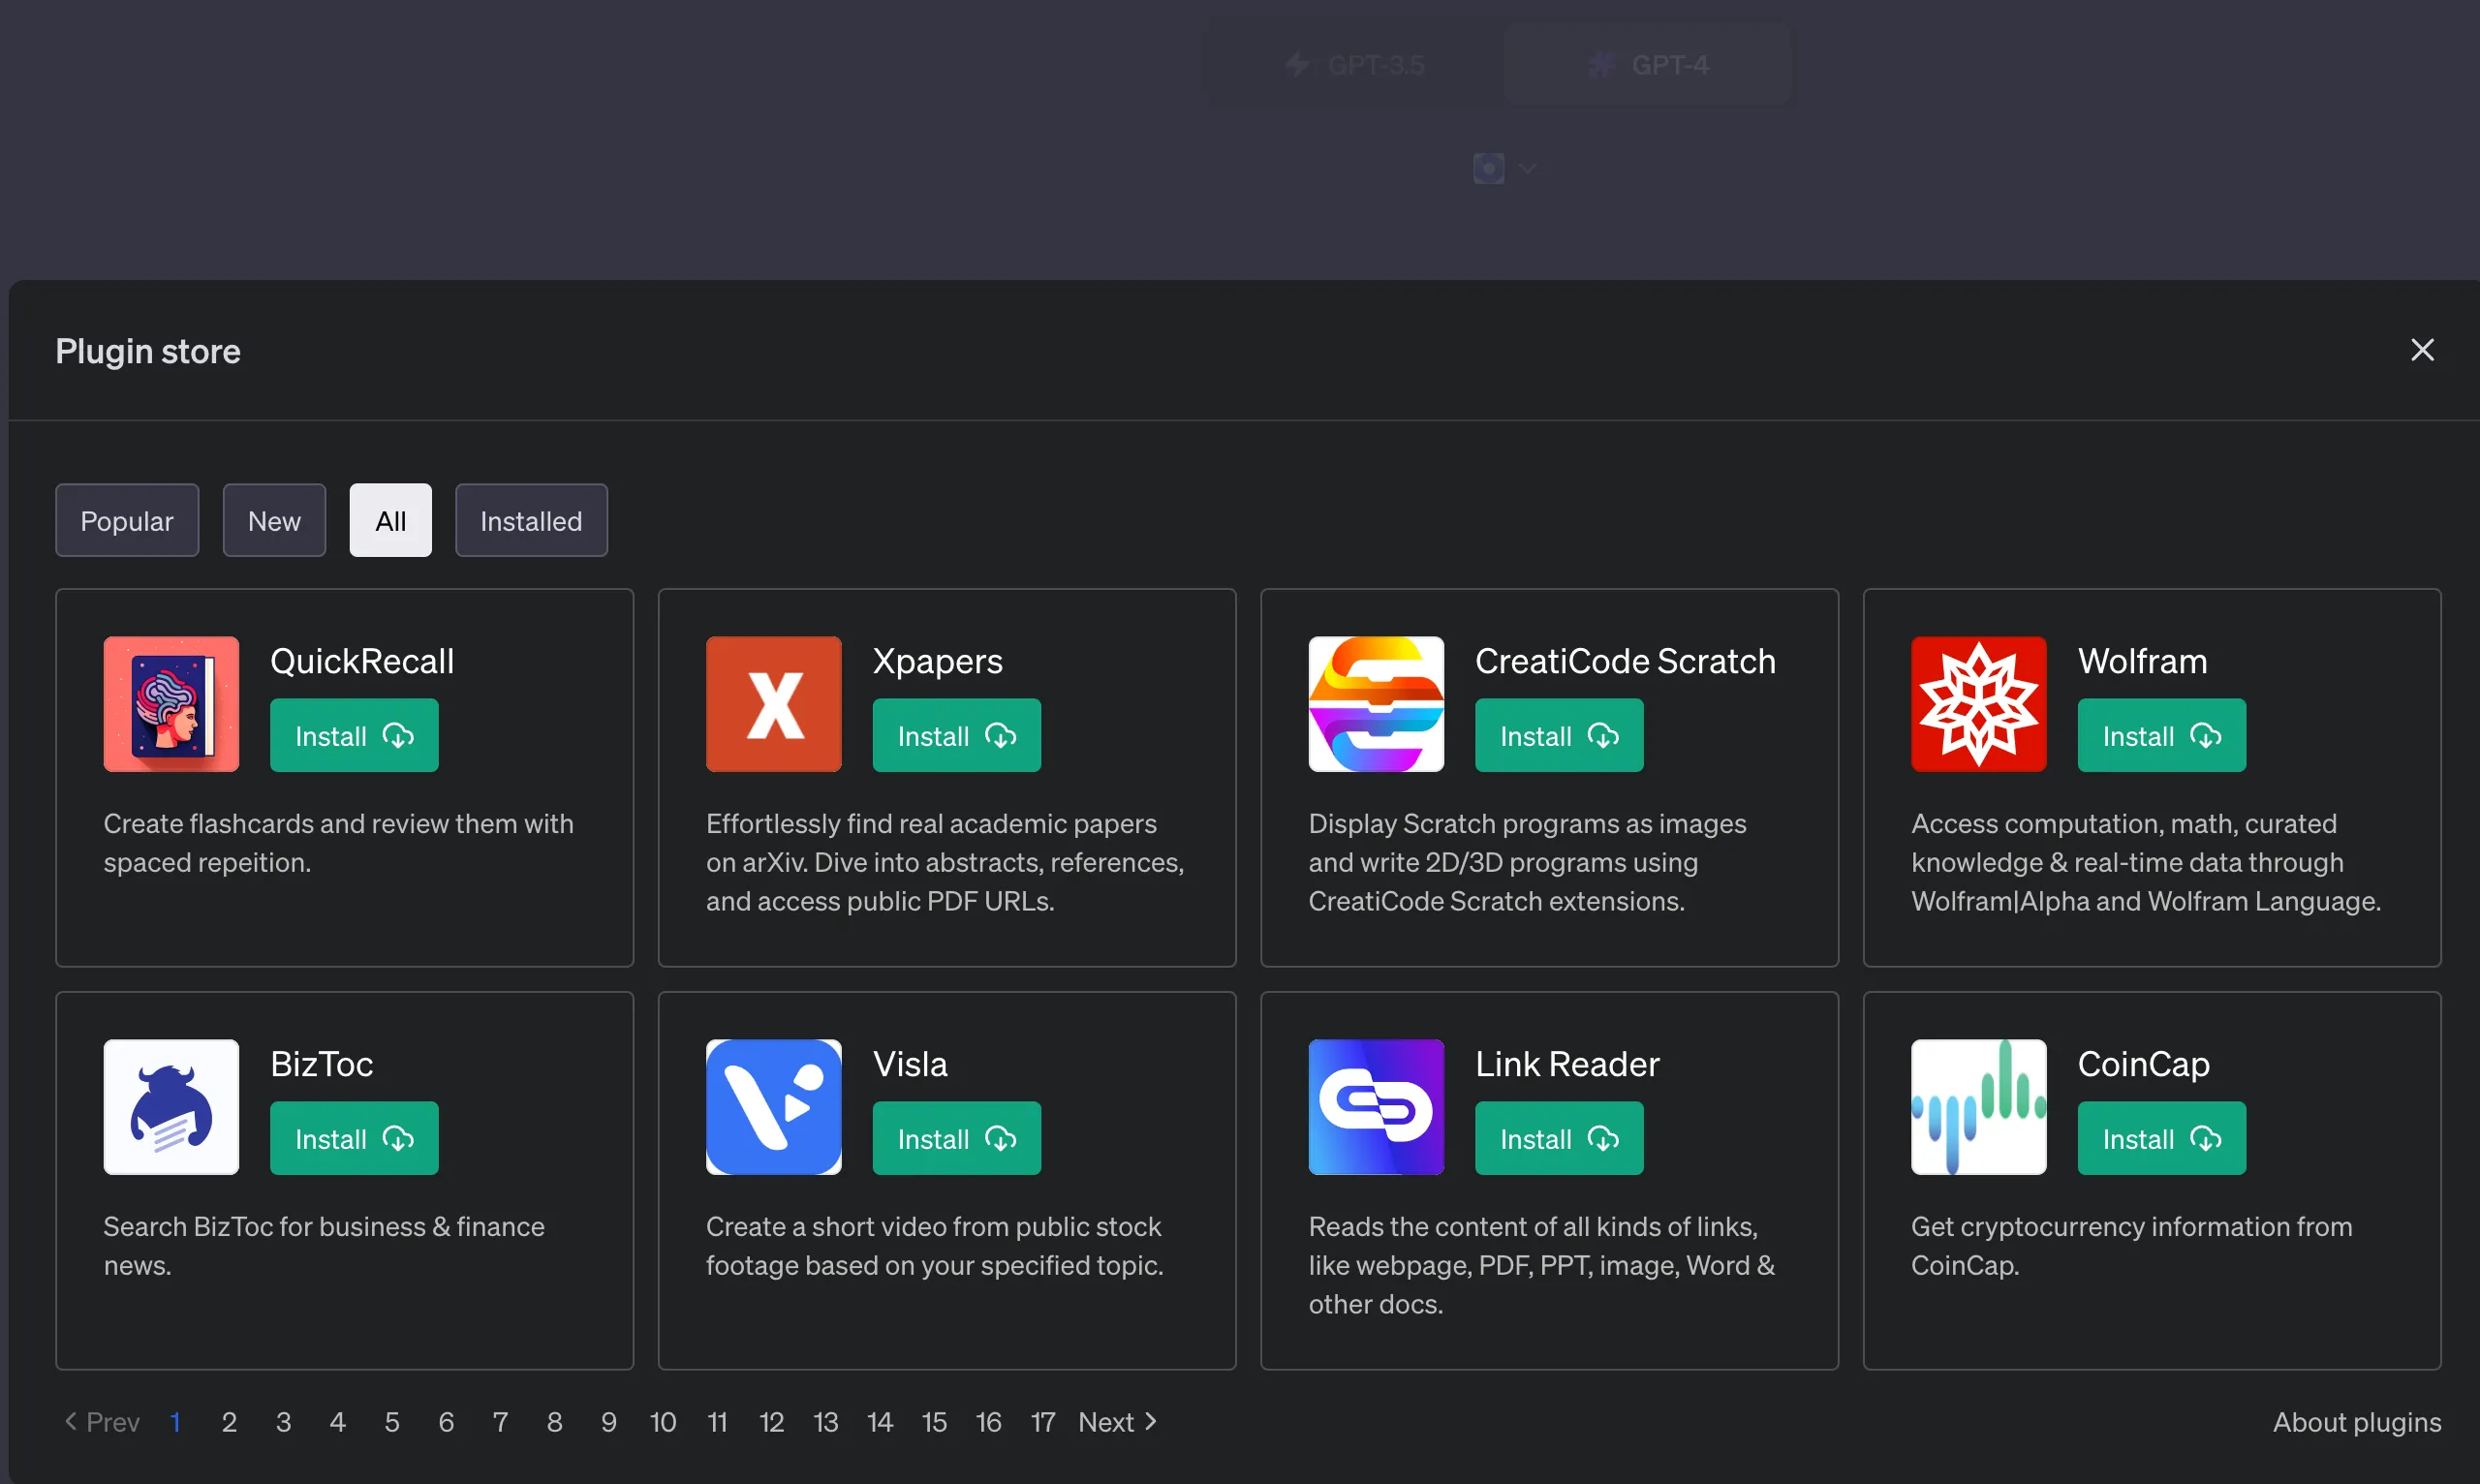Click the BizToc plugin title

[x=321, y=1064]
